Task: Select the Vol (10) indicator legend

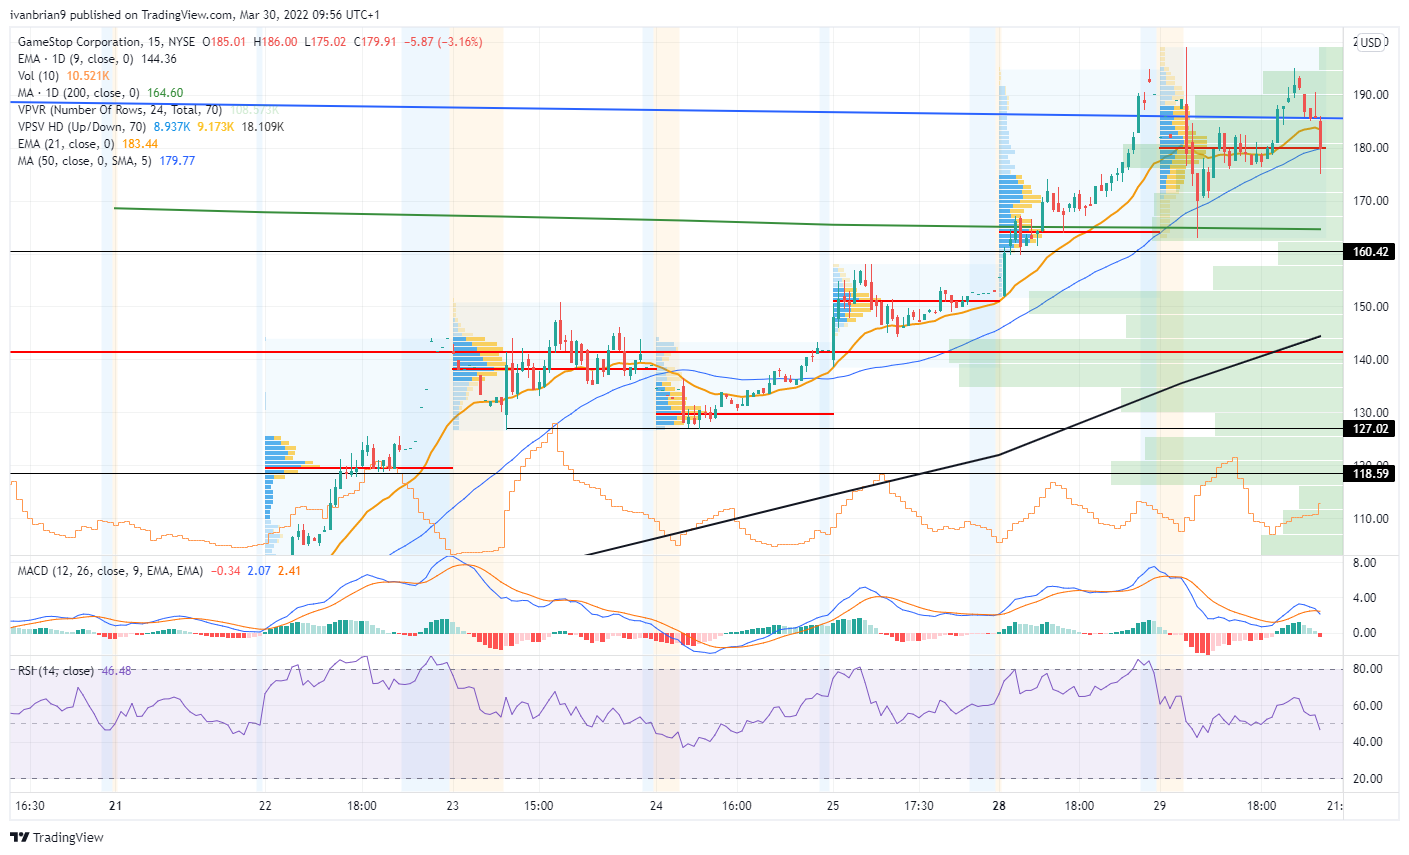Action: (63, 76)
